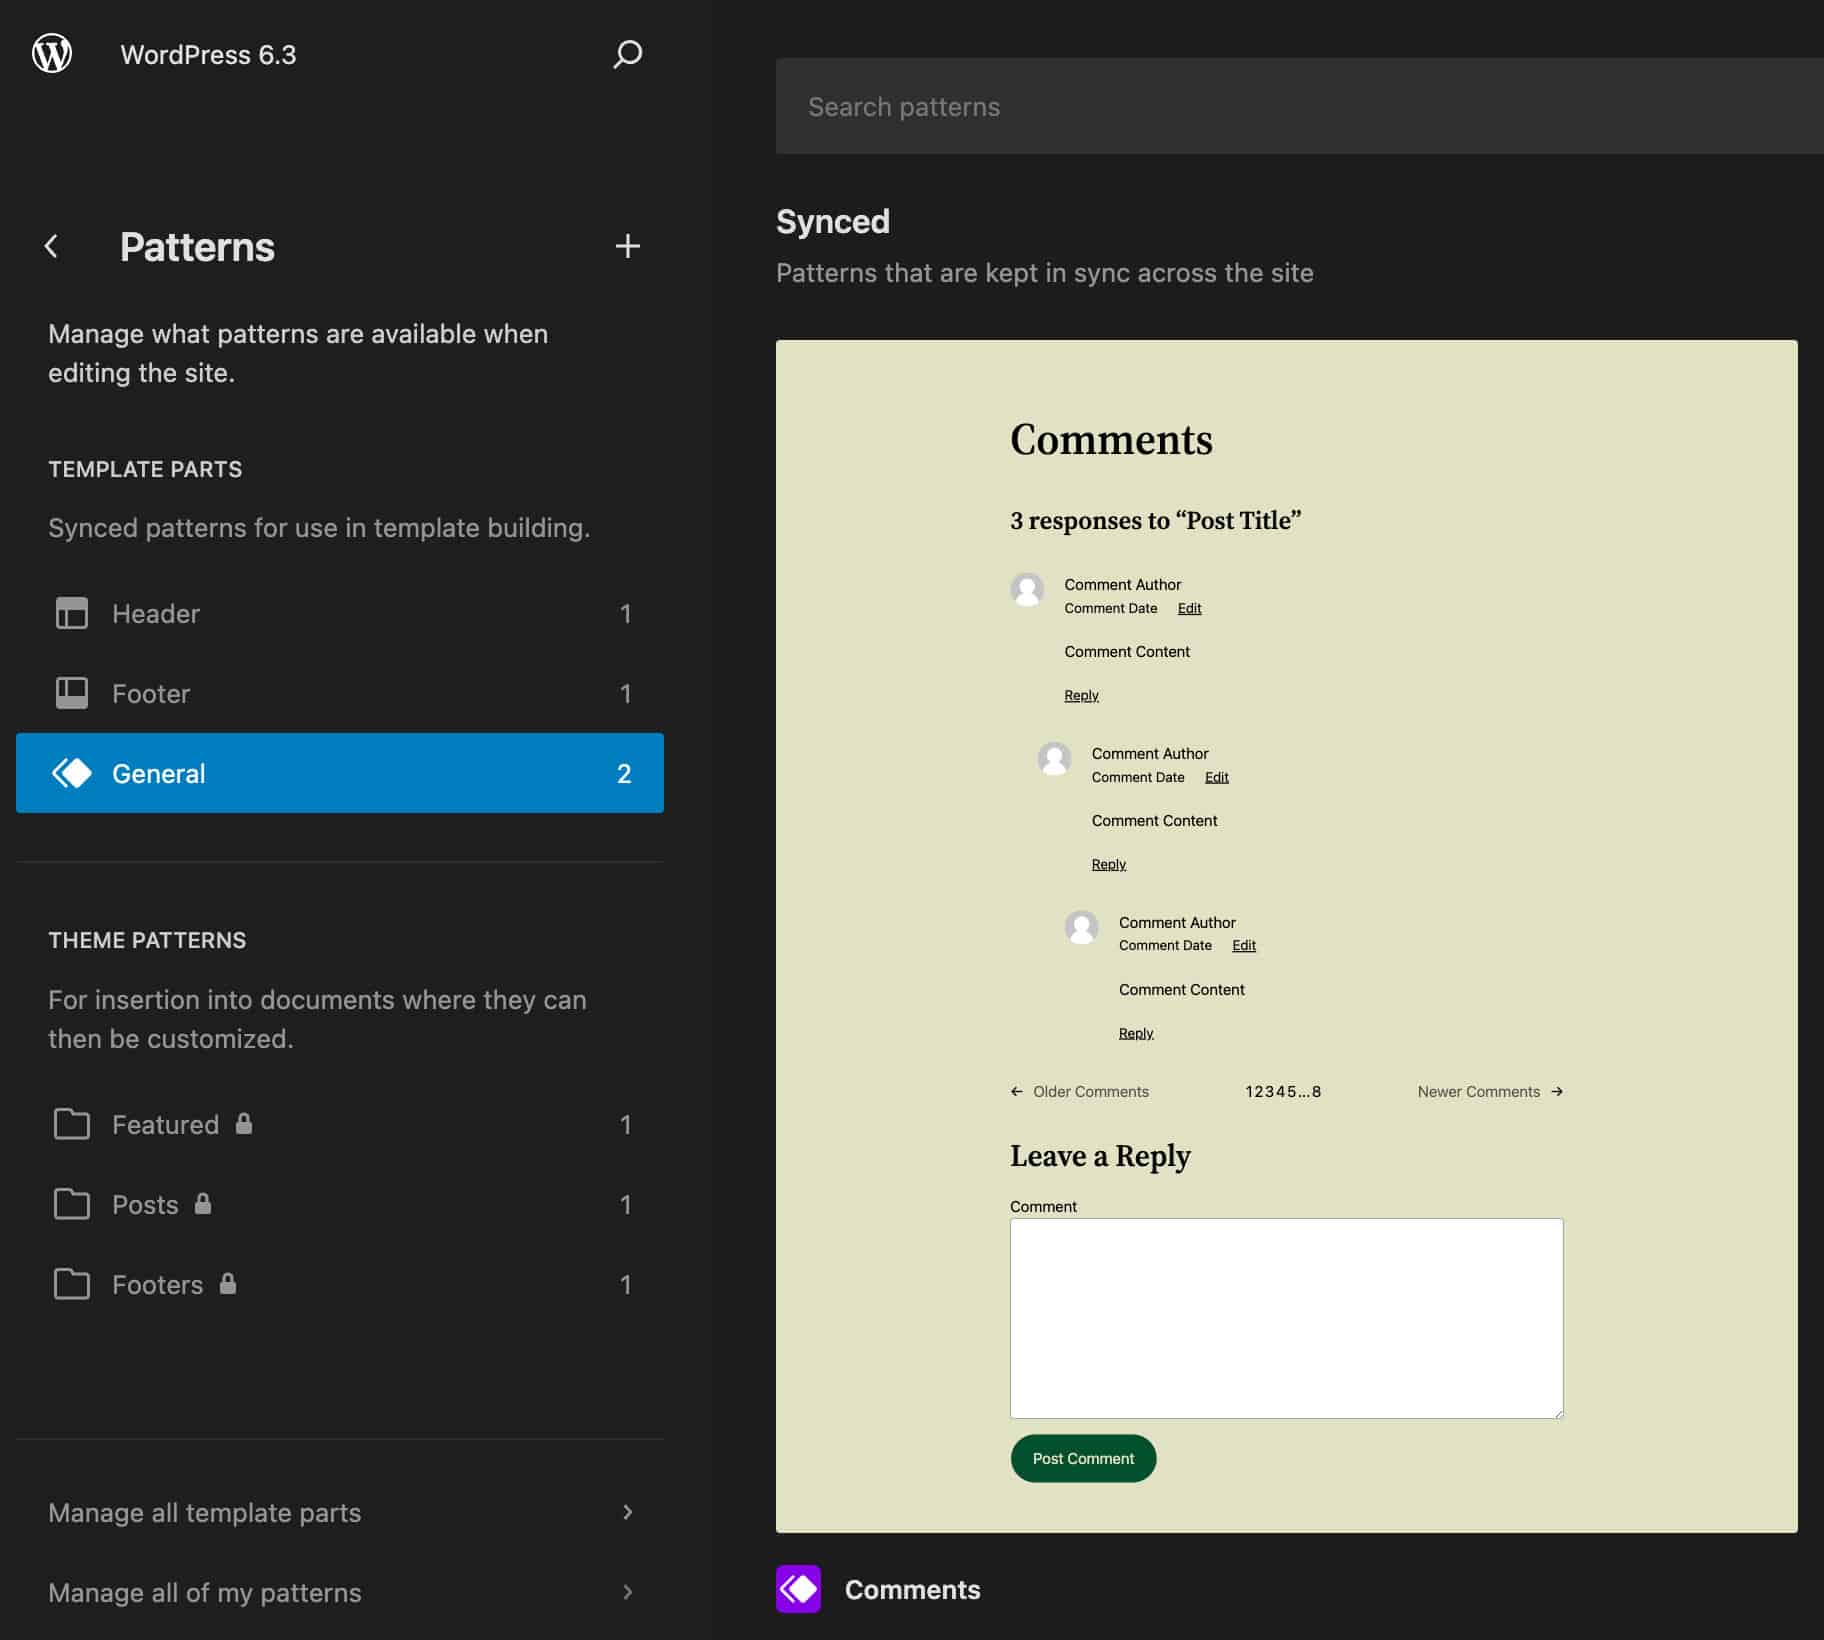Click the lock icon beside Featured
This screenshot has height=1640, width=1824.
(x=243, y=1123)
